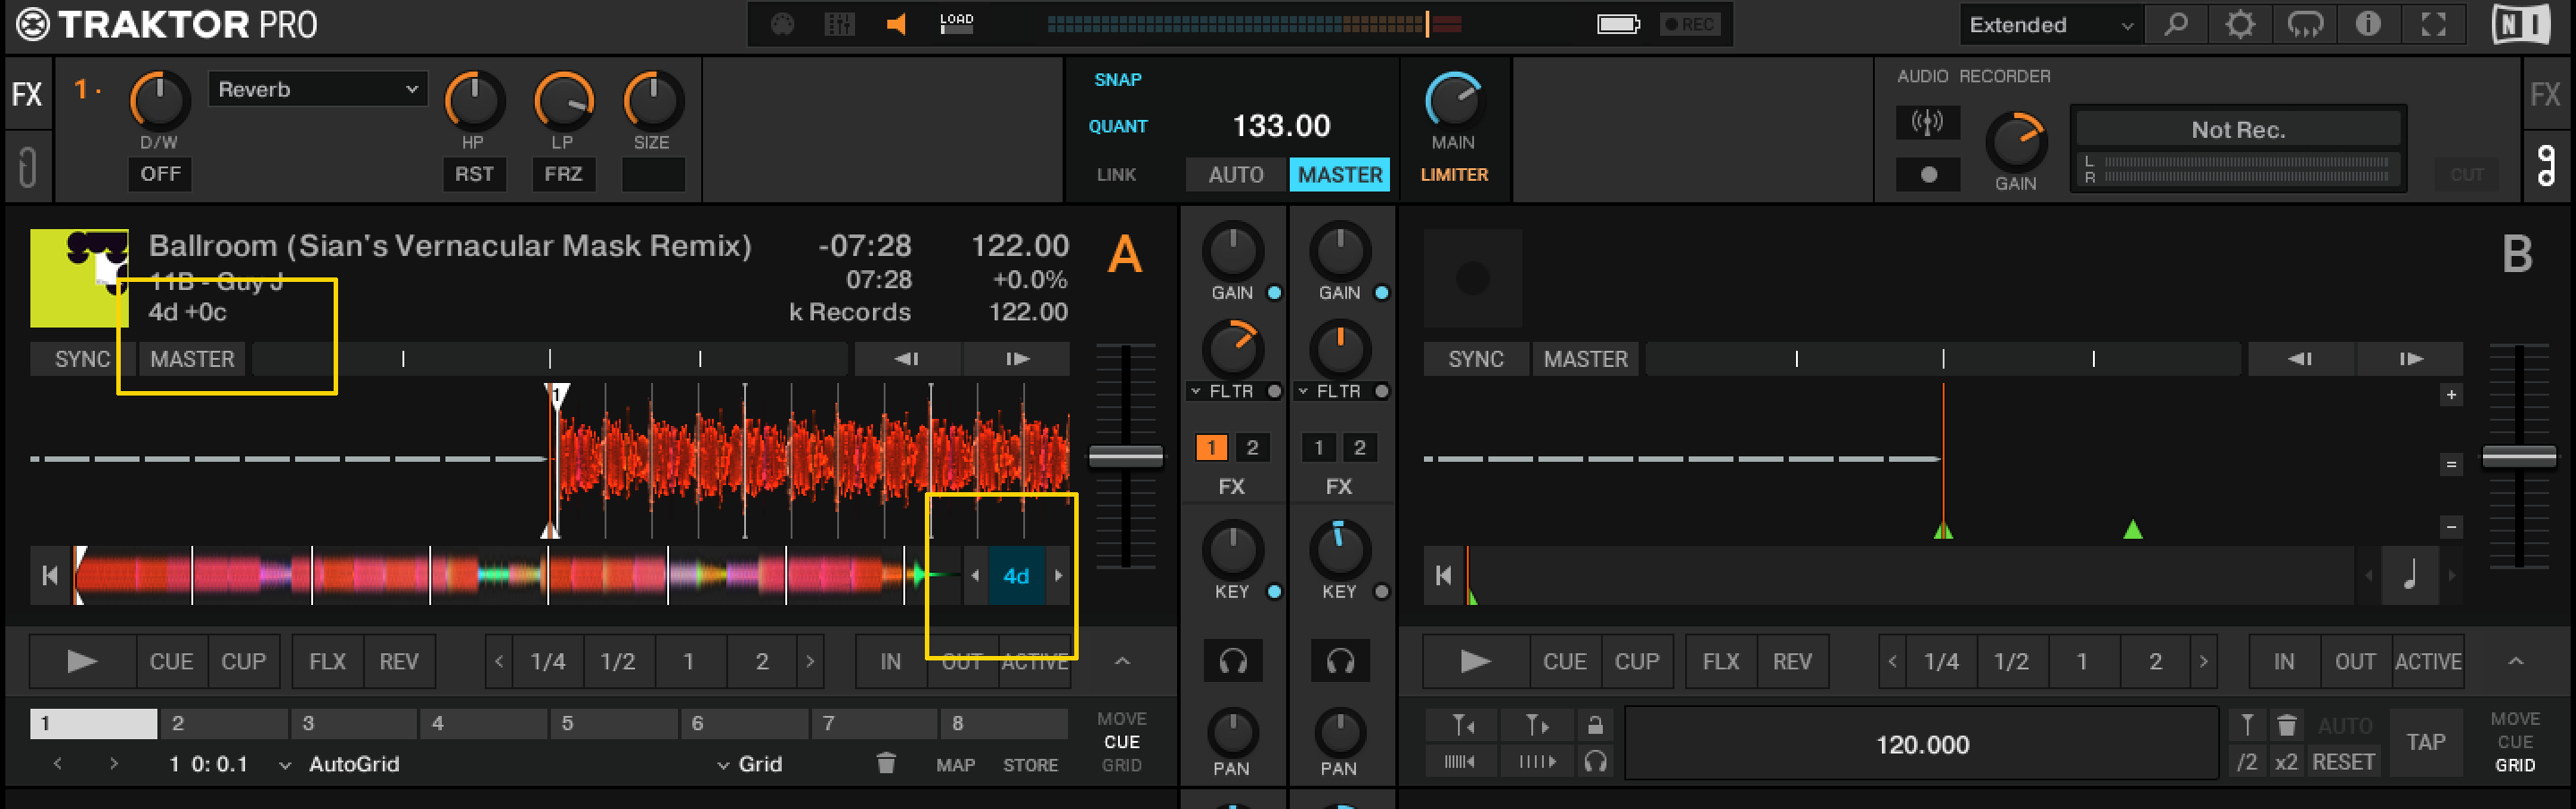2576x809 pixels.
Task: Toggle LINK sync
Action: point(1116,175)
